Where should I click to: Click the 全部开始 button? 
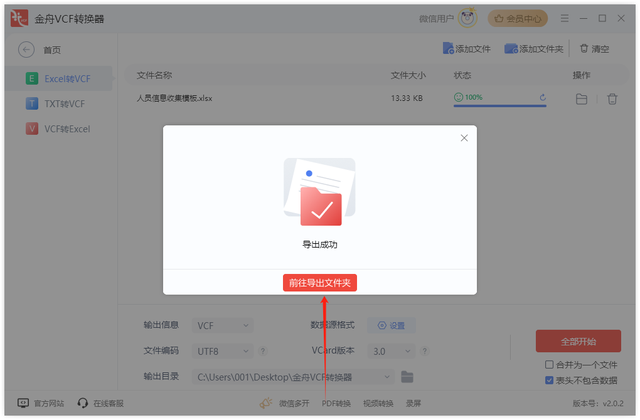578,341
